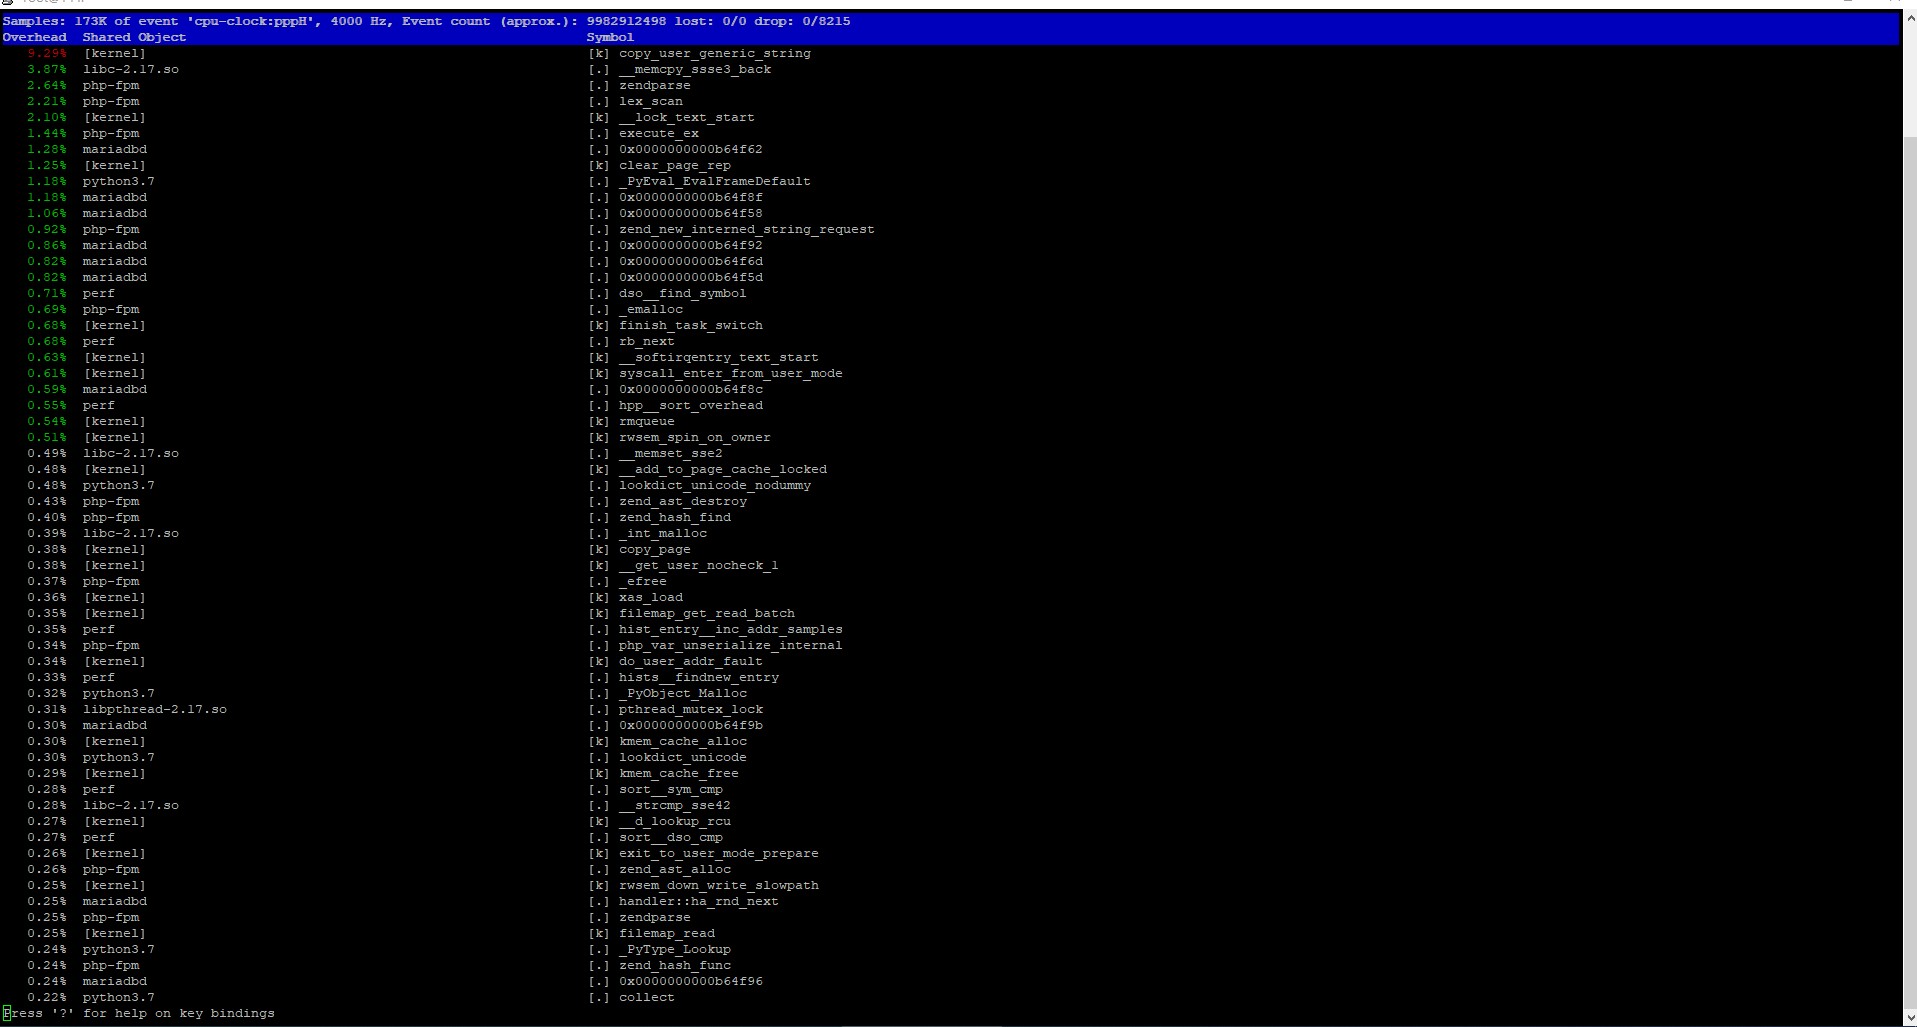Select the filemap_read kernel symbol
1917x1027 pixels.
point(667,933)
